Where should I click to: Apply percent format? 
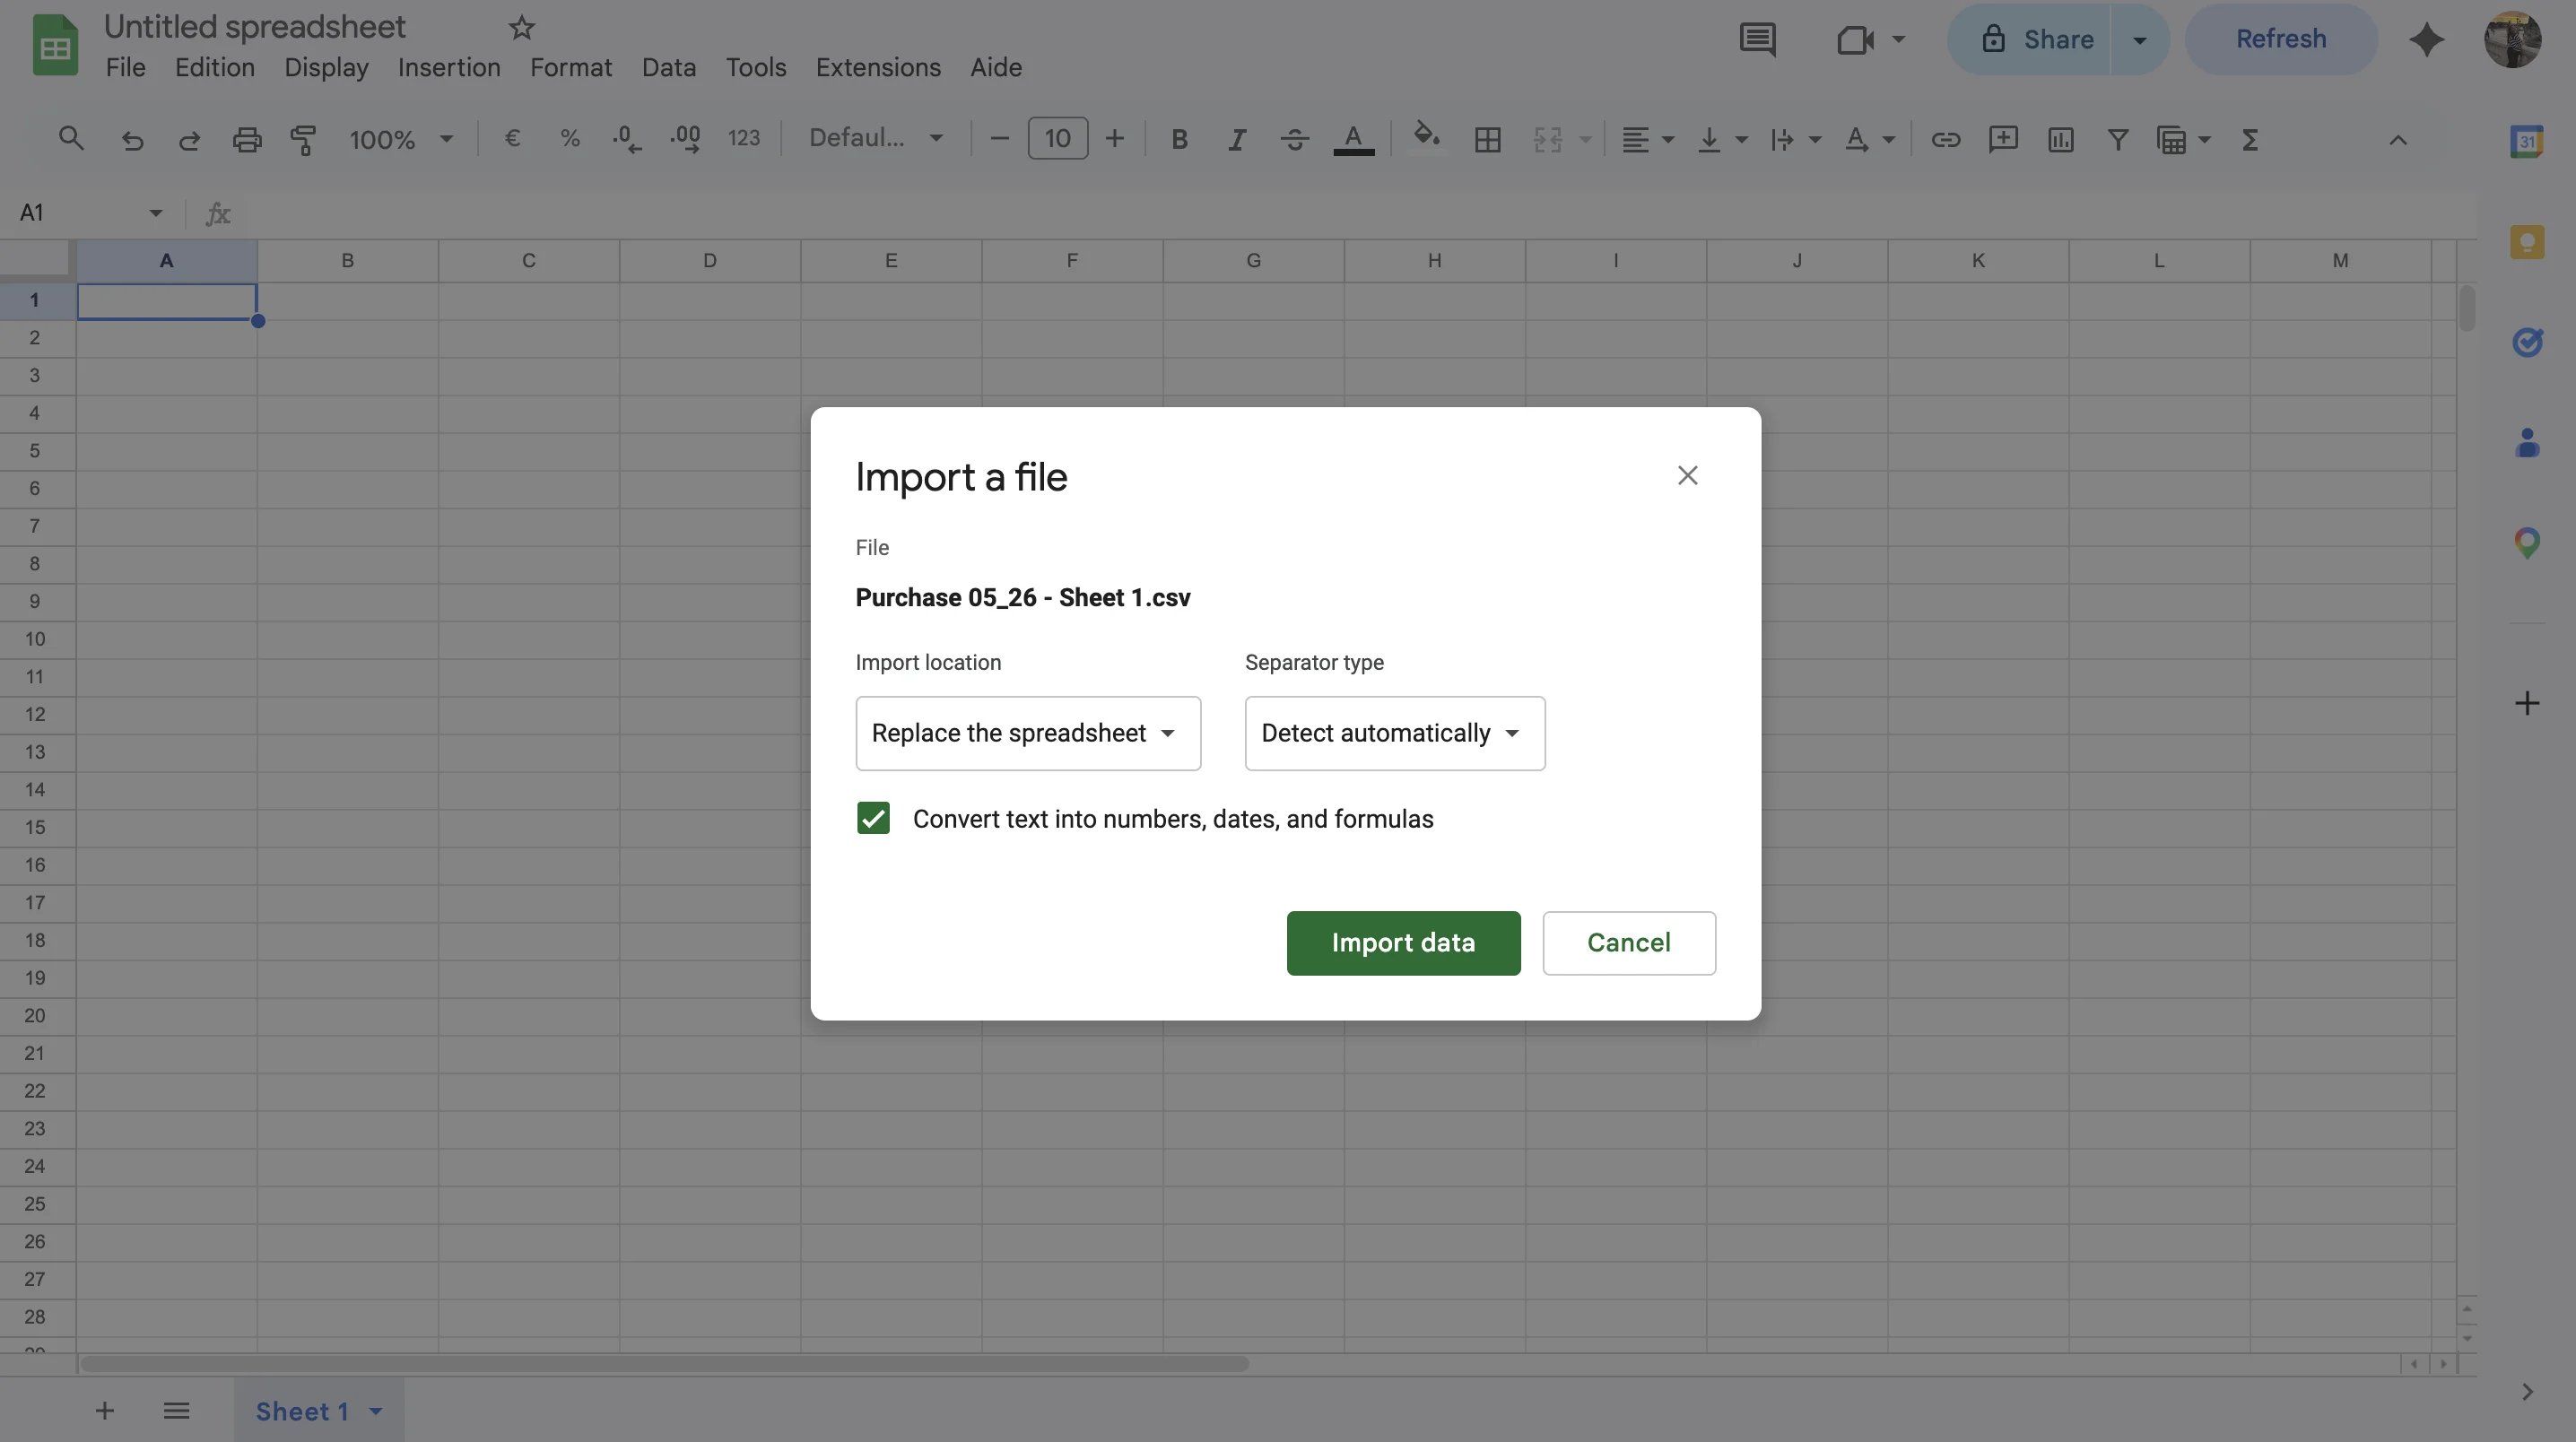pyautogui.click(x=570, y=138)
